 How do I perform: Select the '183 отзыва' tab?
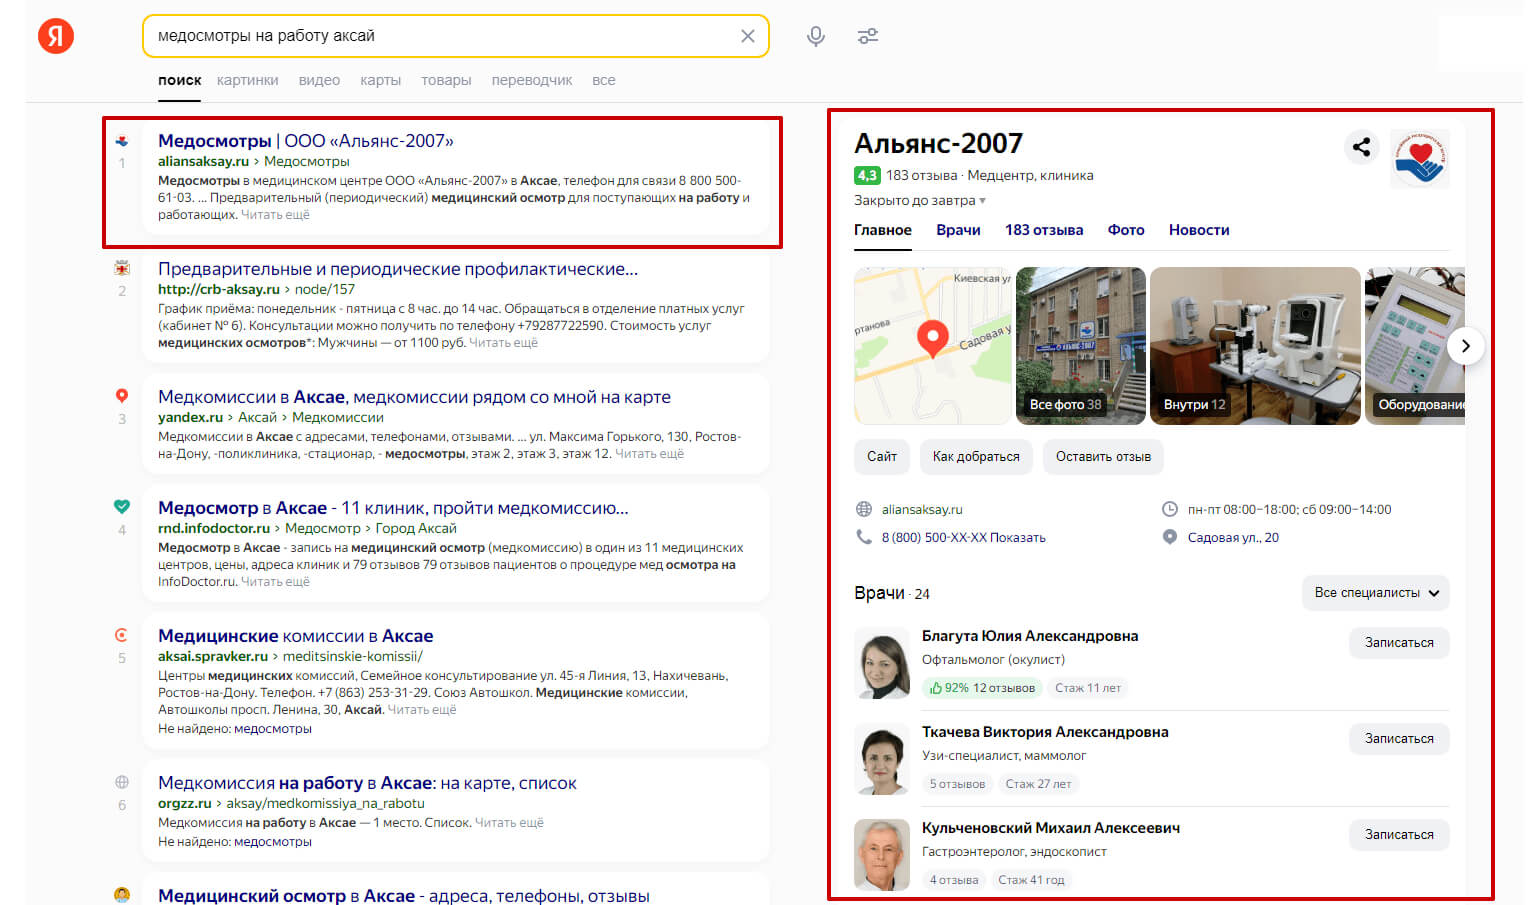coord(1044,230)
